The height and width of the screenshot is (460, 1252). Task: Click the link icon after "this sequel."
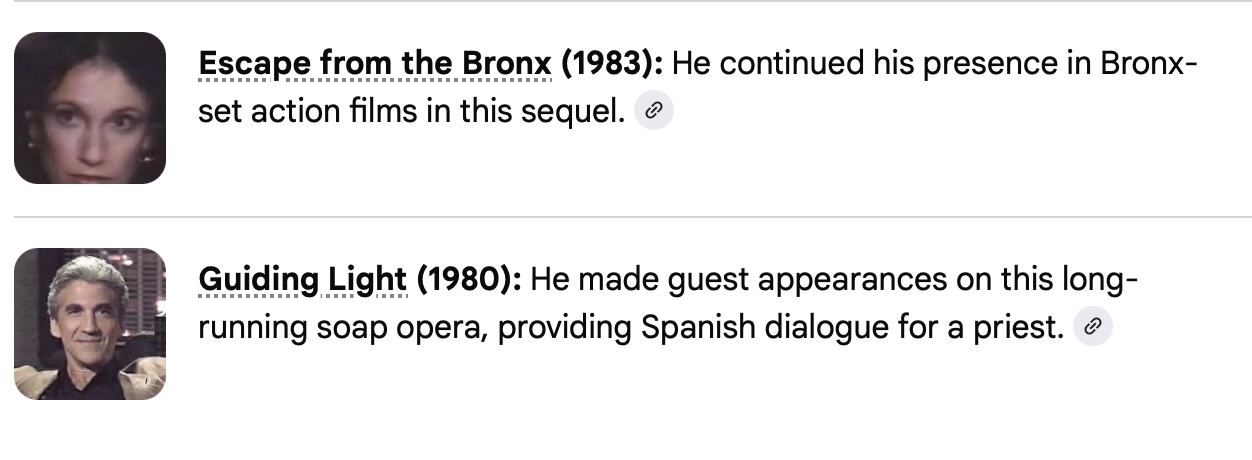(654, 111)
